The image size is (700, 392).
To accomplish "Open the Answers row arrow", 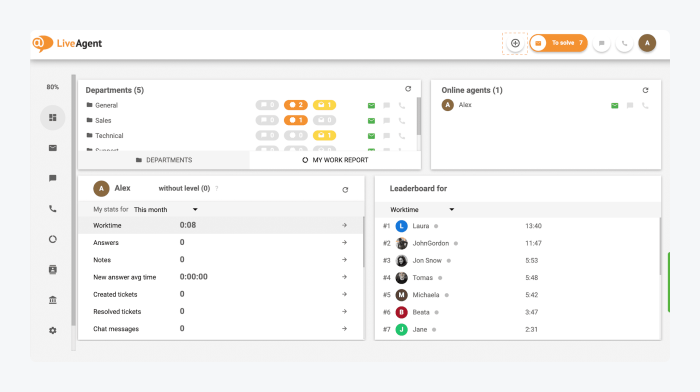I will tap(344, 242).
